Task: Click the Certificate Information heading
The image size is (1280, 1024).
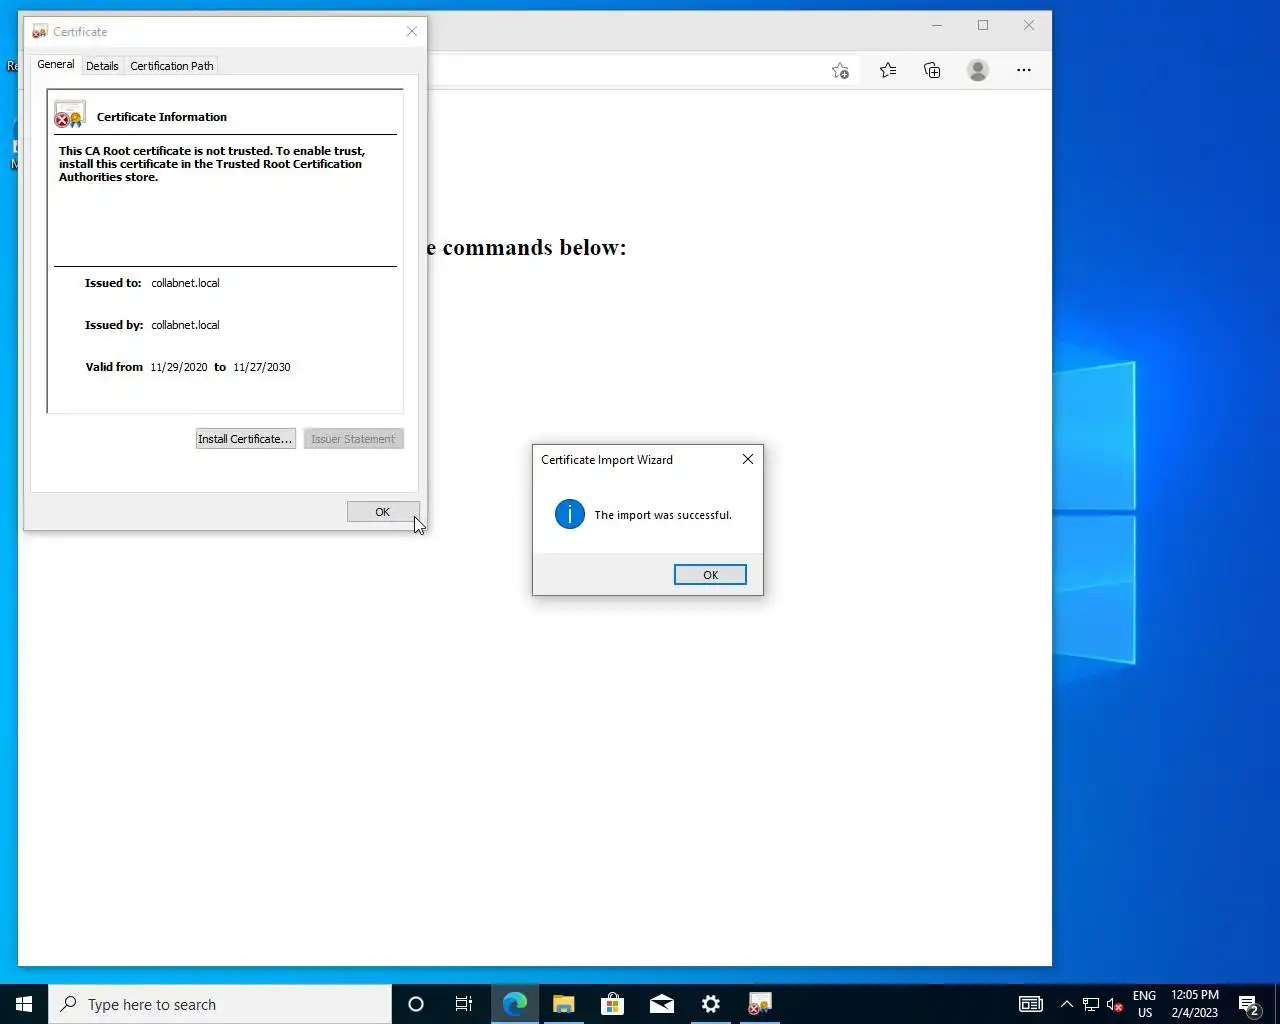Action: (162, 117)
